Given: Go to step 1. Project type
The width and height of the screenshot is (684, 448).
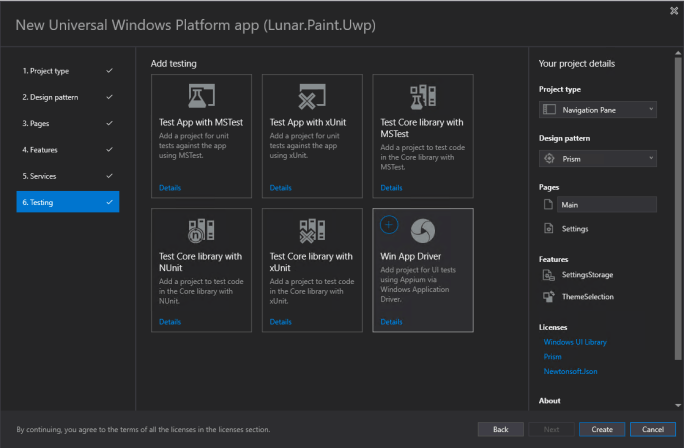Looking at the screenshot, I should [68, 71].
